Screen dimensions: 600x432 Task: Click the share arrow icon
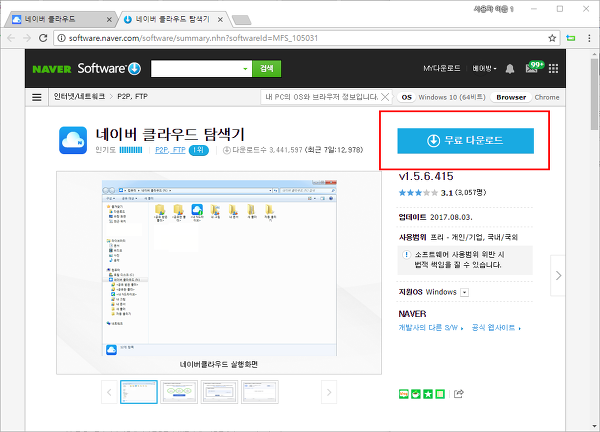459,393
